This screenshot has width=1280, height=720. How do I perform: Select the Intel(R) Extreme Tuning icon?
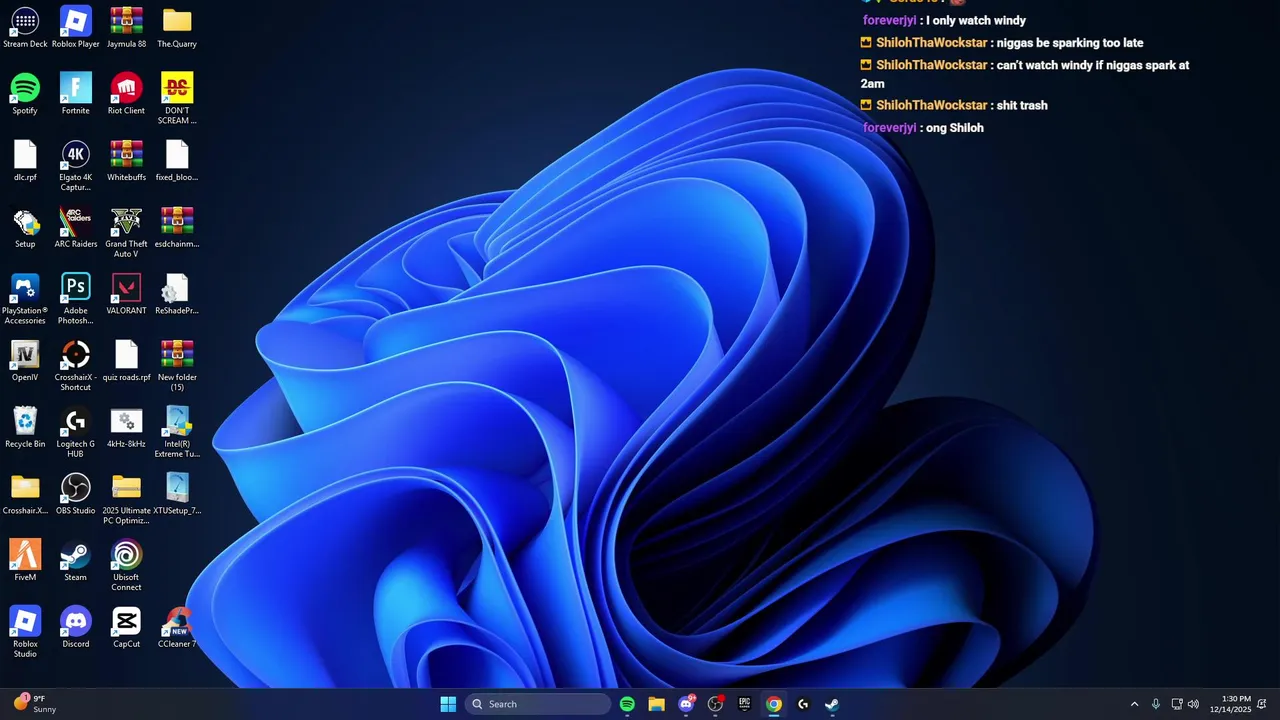(x=177, y=433)
